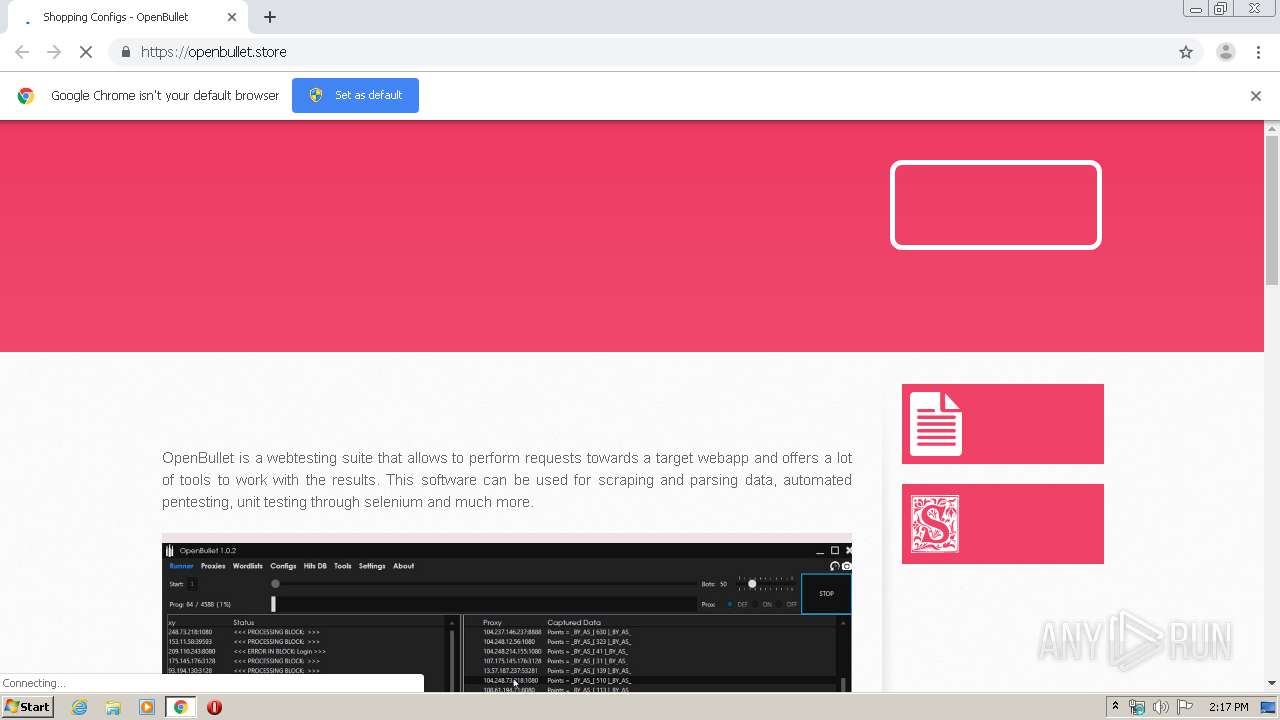The image size is (1280, 720).
Task: Click the Show desktop button
Action: point(1268,707)
